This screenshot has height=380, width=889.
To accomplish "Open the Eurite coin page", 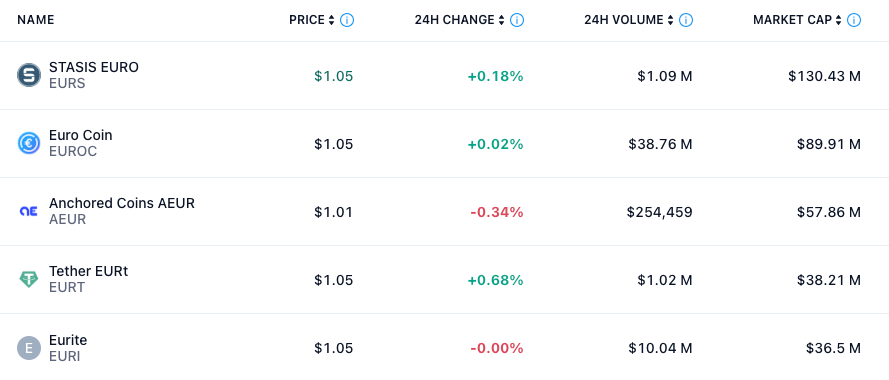I will [68, 340].
